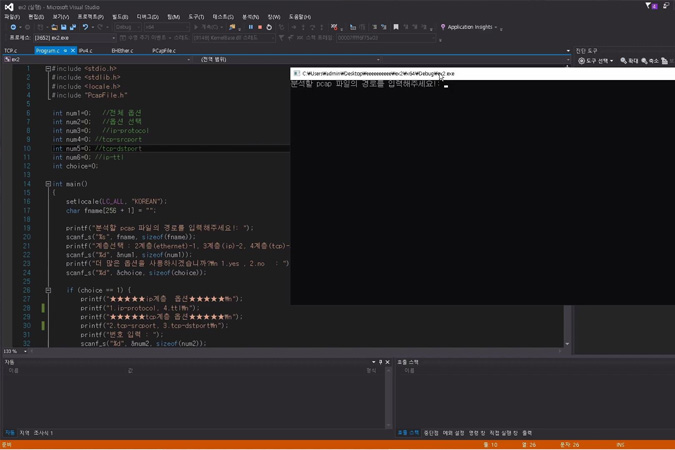Click the feedback icon at top right

(x=666, y=6)
